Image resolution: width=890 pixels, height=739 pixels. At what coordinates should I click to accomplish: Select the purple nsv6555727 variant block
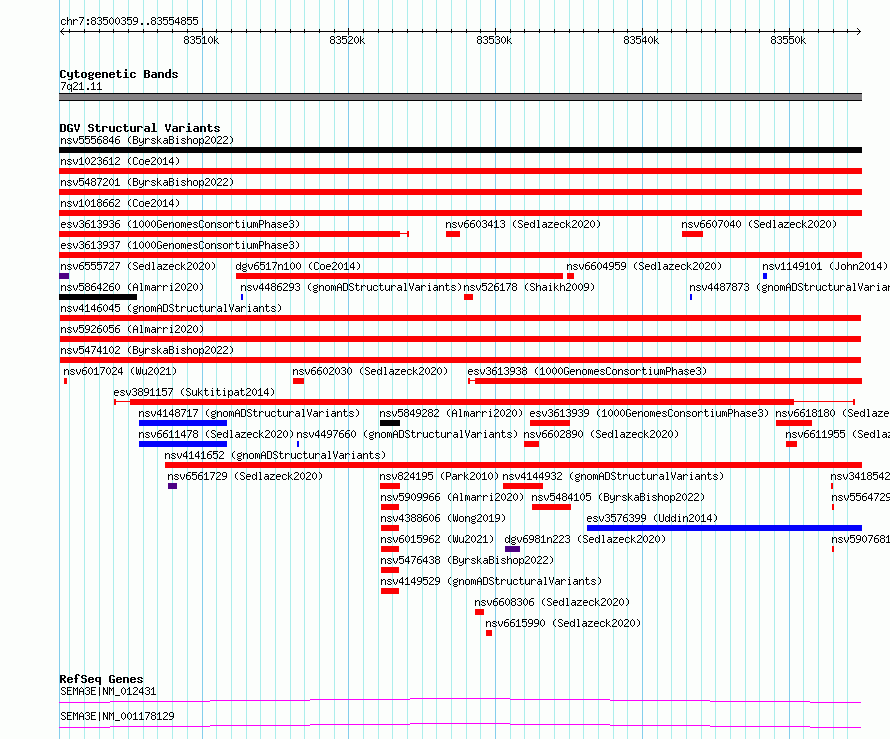(x=64, y=276)
